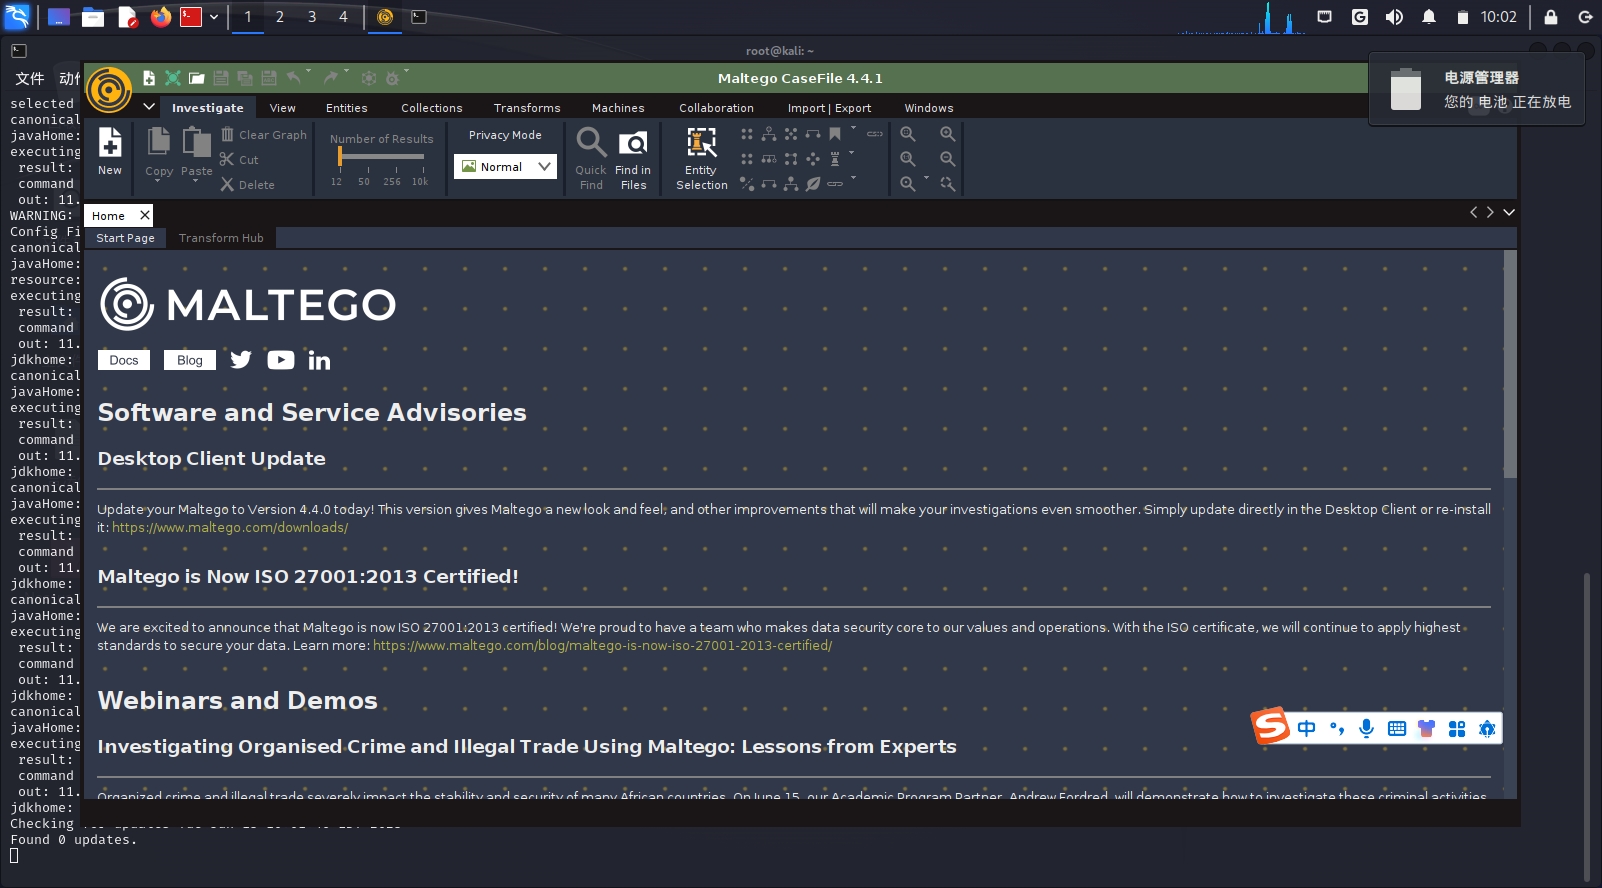1602x888 pixels.
Task: Open the Machines ribbon tab
Action: click(618, 108)
